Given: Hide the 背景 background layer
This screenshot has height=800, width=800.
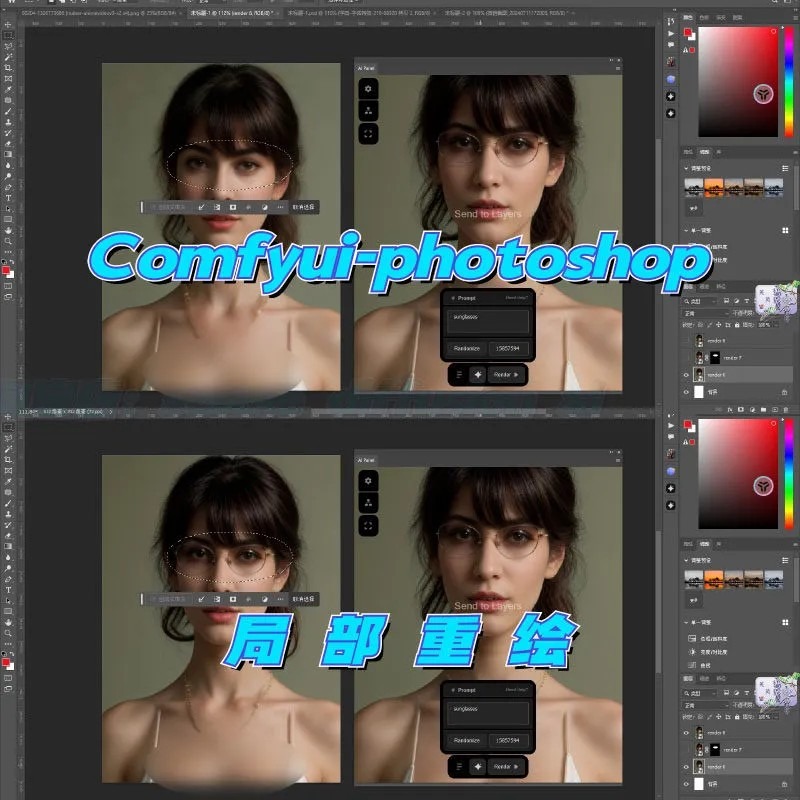Looking at the screenshot, I should click(x=686, y=391).
